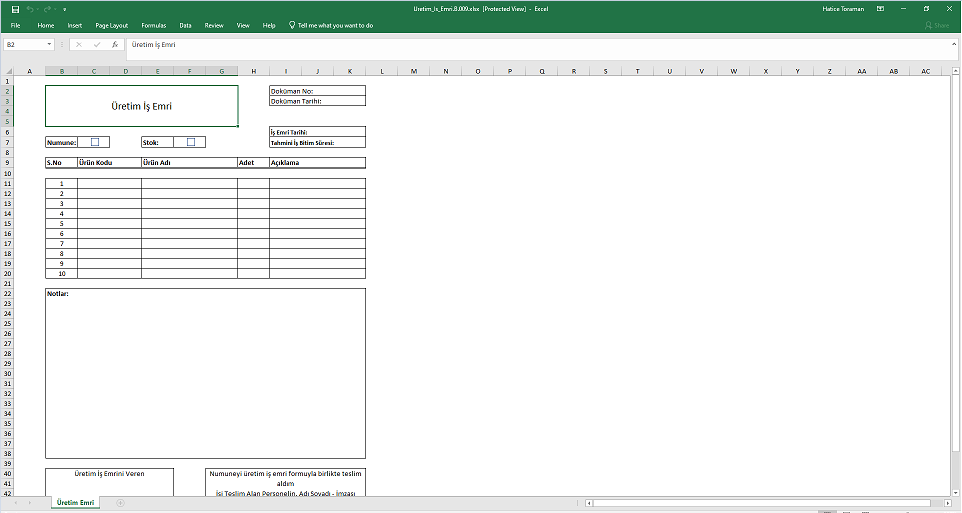Image resolution: width=962 pixels, height=513 pixels.
Task: Open the Name Box dropdown arrow
Action: (x=49, y=45)
